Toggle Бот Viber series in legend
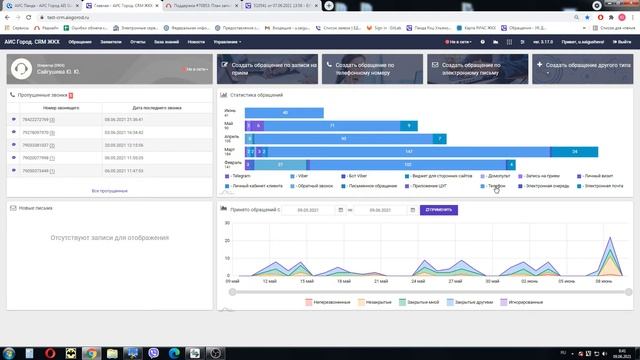 tap(354, 176)
